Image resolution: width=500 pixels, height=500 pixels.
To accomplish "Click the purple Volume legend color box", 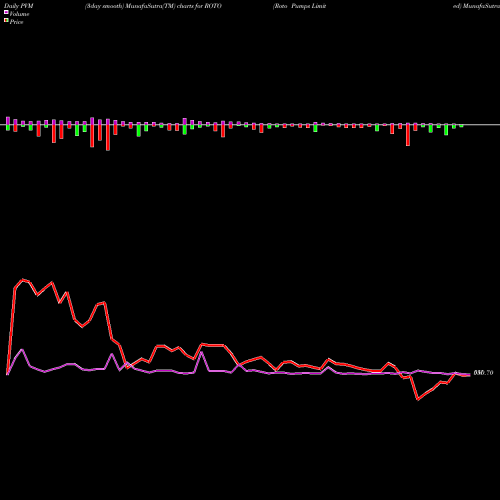I will click(x=6, y=13).
